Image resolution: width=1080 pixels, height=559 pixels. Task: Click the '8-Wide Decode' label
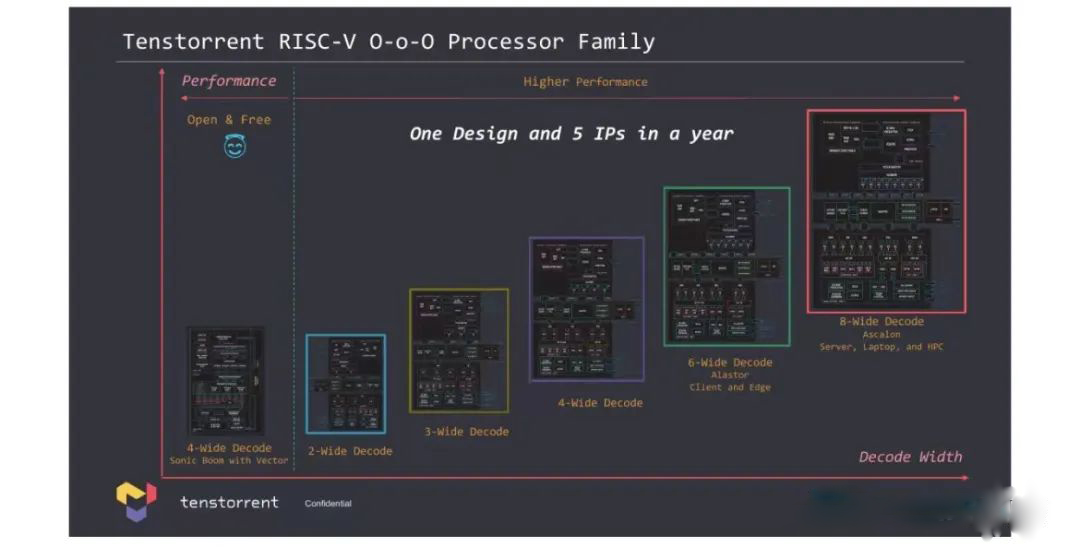pyautogui.click(x=882, y=321)
